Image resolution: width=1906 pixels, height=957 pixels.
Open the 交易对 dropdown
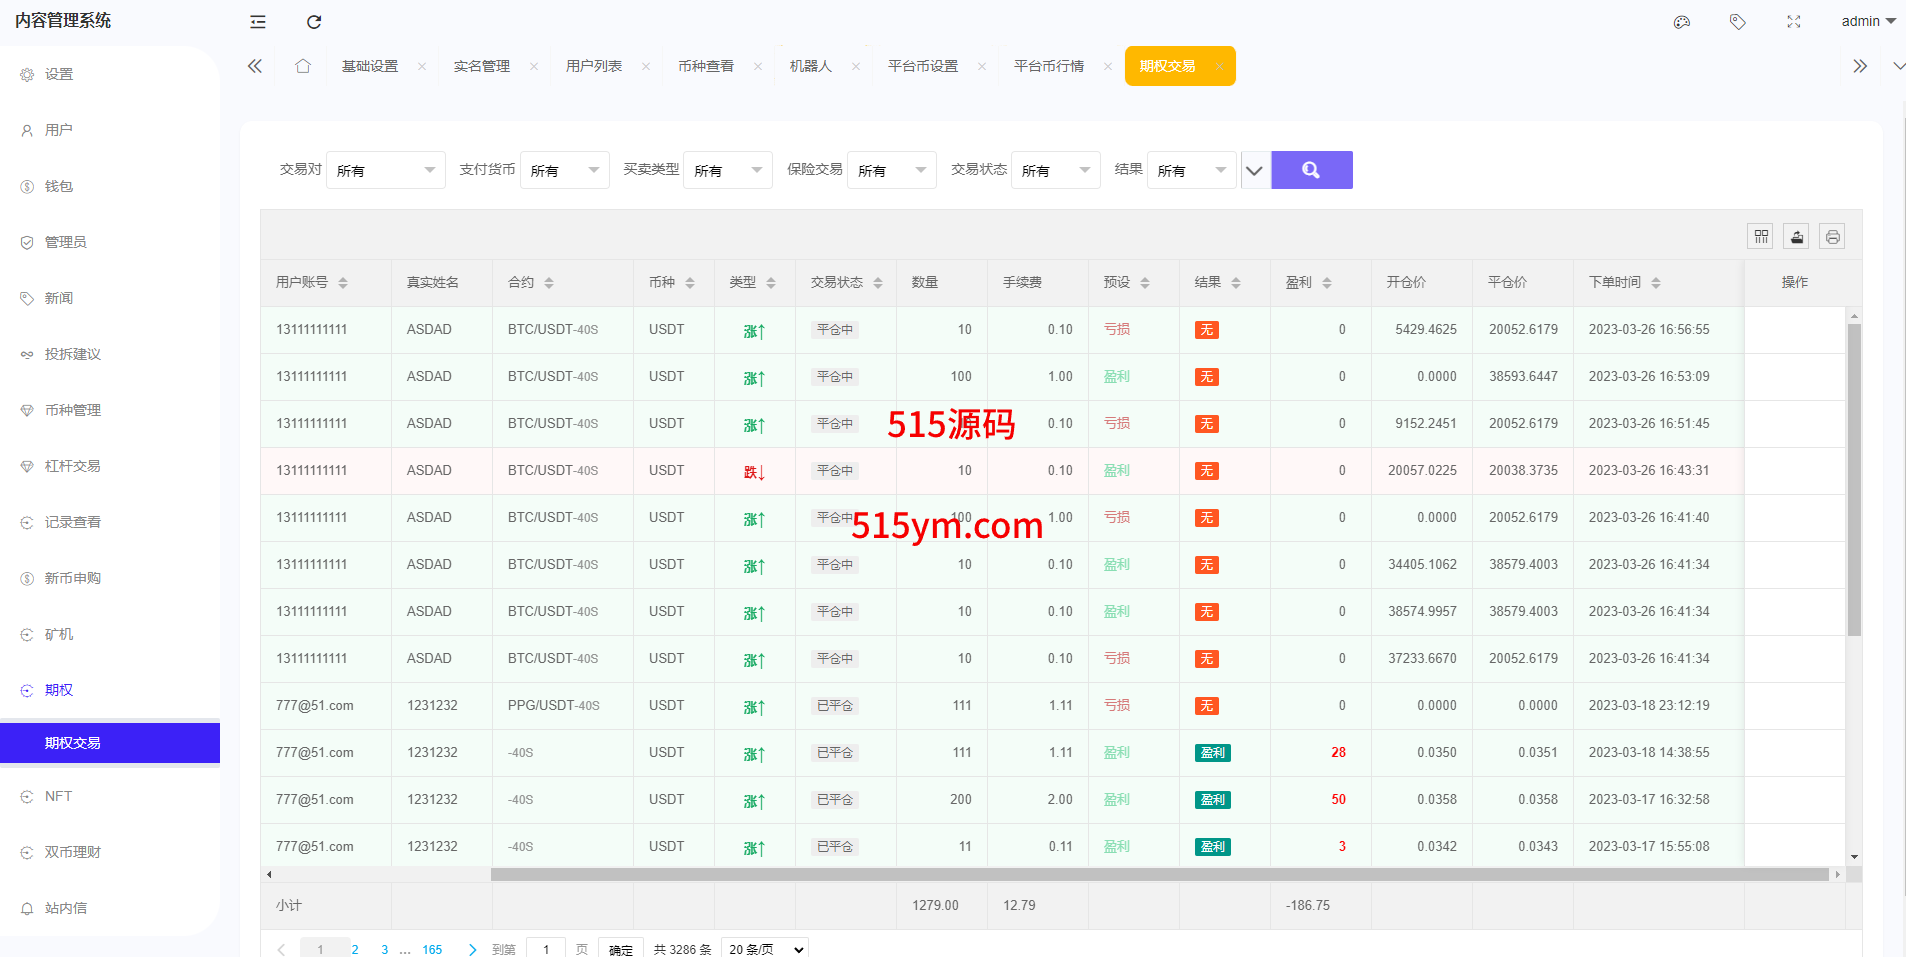[385, 171]
